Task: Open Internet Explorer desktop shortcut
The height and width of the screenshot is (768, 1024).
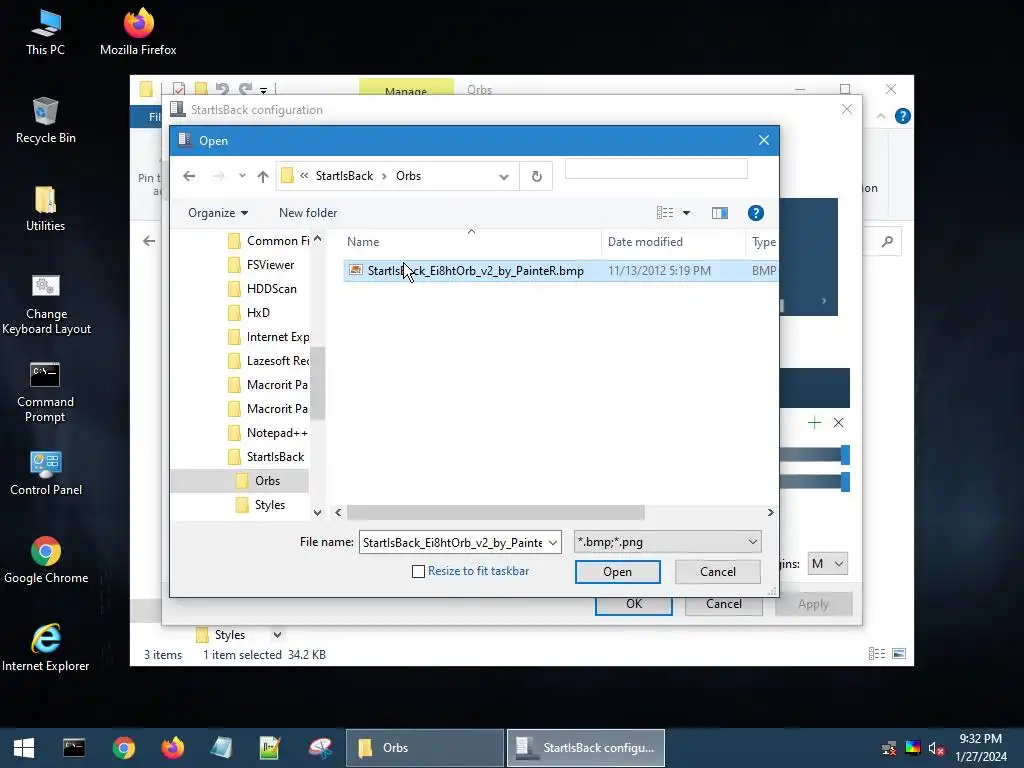Action: pyautogui.click(x=46, y=648)
